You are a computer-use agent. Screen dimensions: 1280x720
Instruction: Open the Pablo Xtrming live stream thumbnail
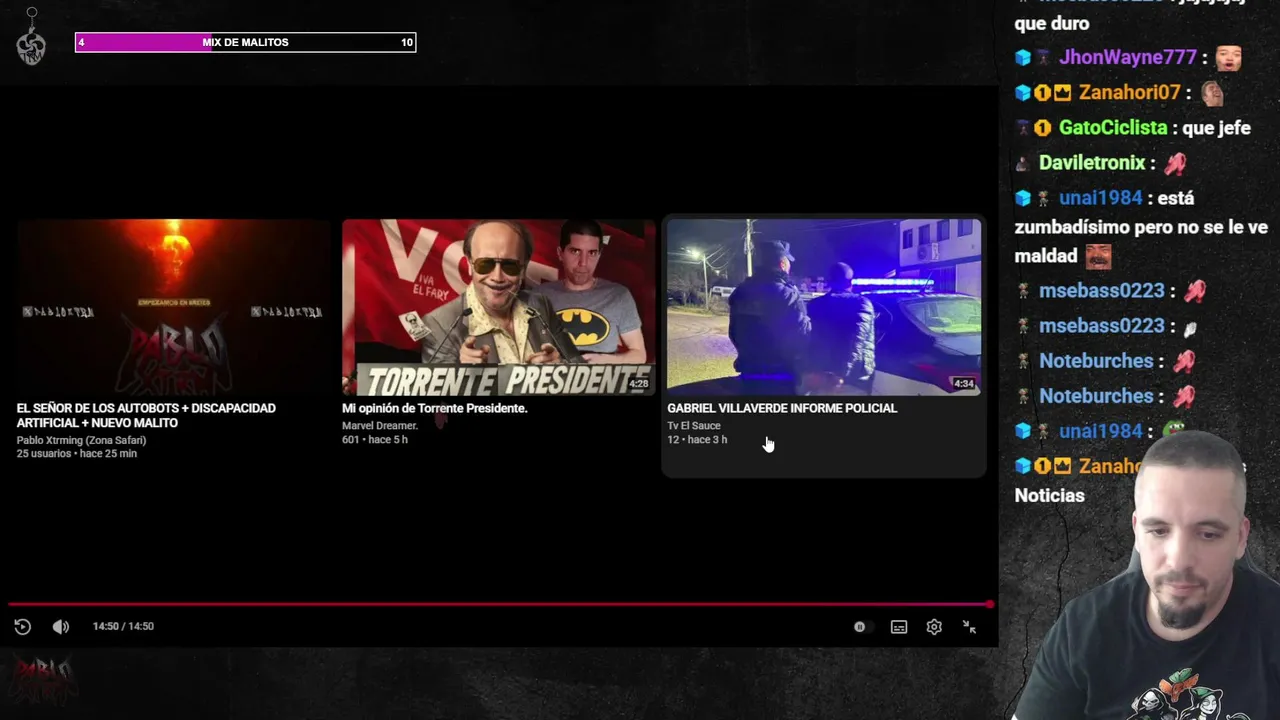pyautogui.click(x=173, y=307)
